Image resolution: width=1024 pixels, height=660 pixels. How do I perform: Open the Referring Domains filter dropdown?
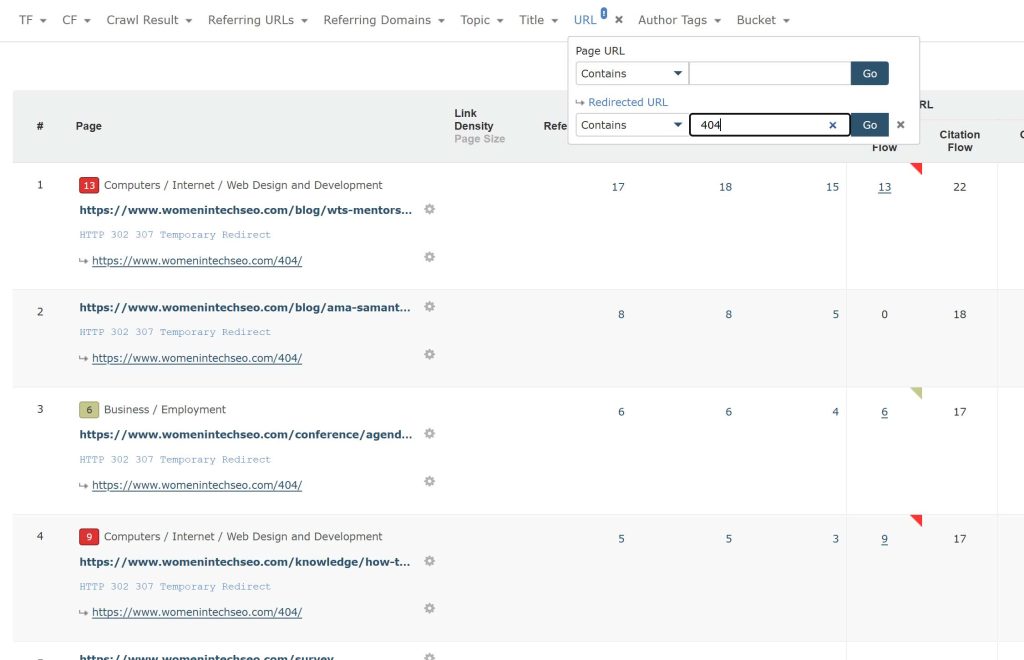[x=384, y=20]
